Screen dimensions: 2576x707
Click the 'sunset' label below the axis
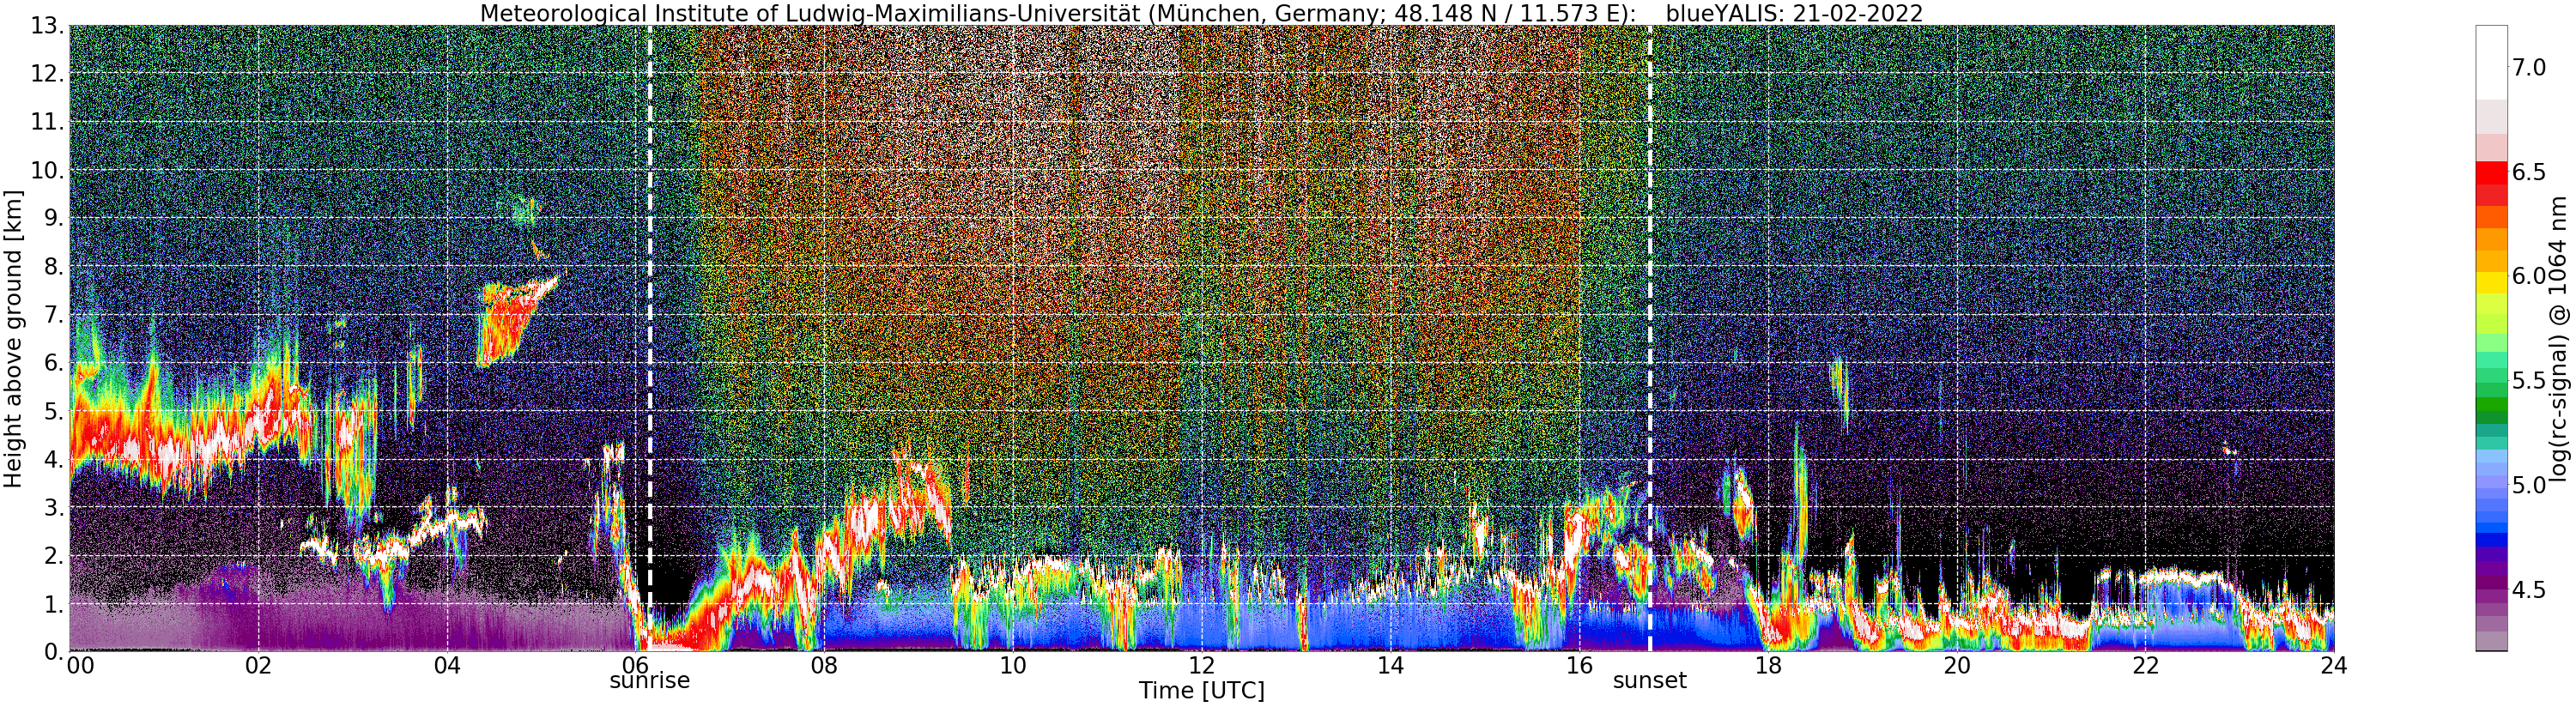pyautogui.click(x=1649, y=681)
